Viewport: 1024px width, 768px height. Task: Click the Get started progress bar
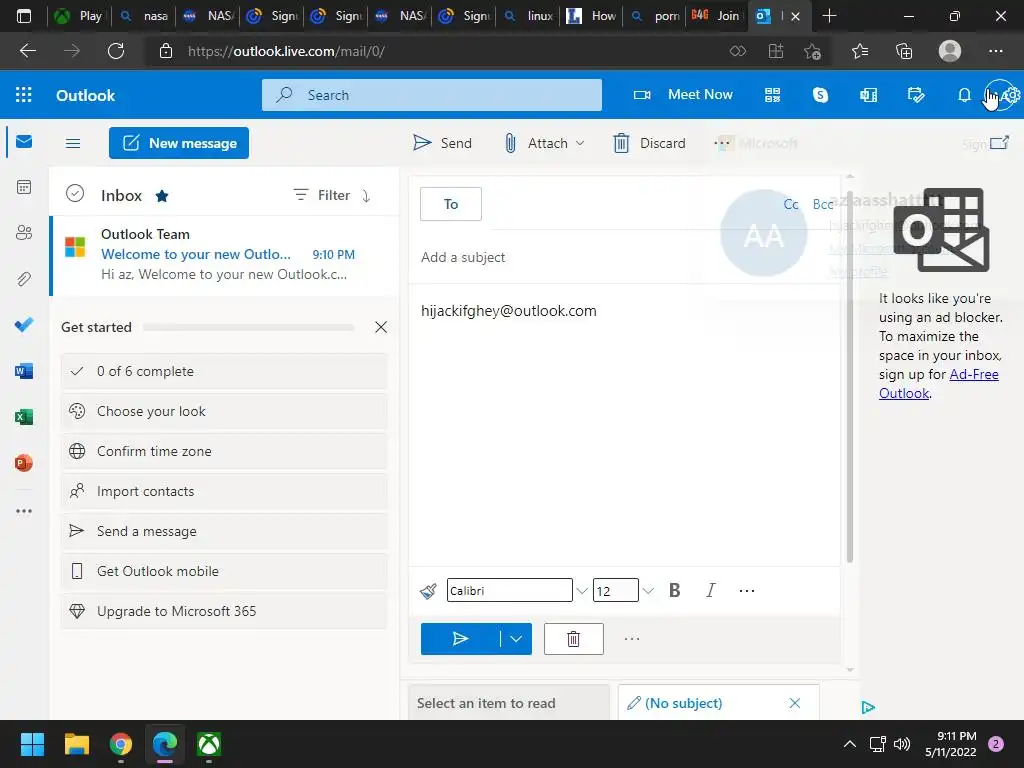248,327
